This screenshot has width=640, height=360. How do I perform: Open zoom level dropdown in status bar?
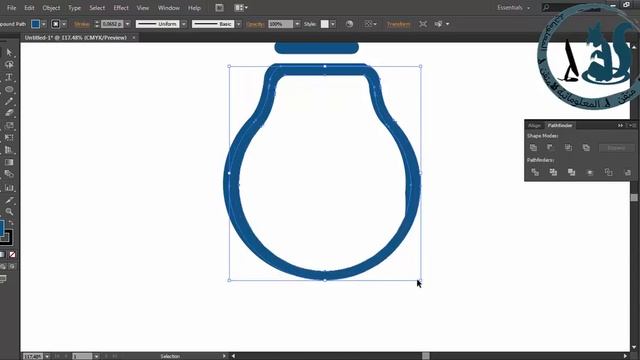pyautogui.click(x=47, y=356)
